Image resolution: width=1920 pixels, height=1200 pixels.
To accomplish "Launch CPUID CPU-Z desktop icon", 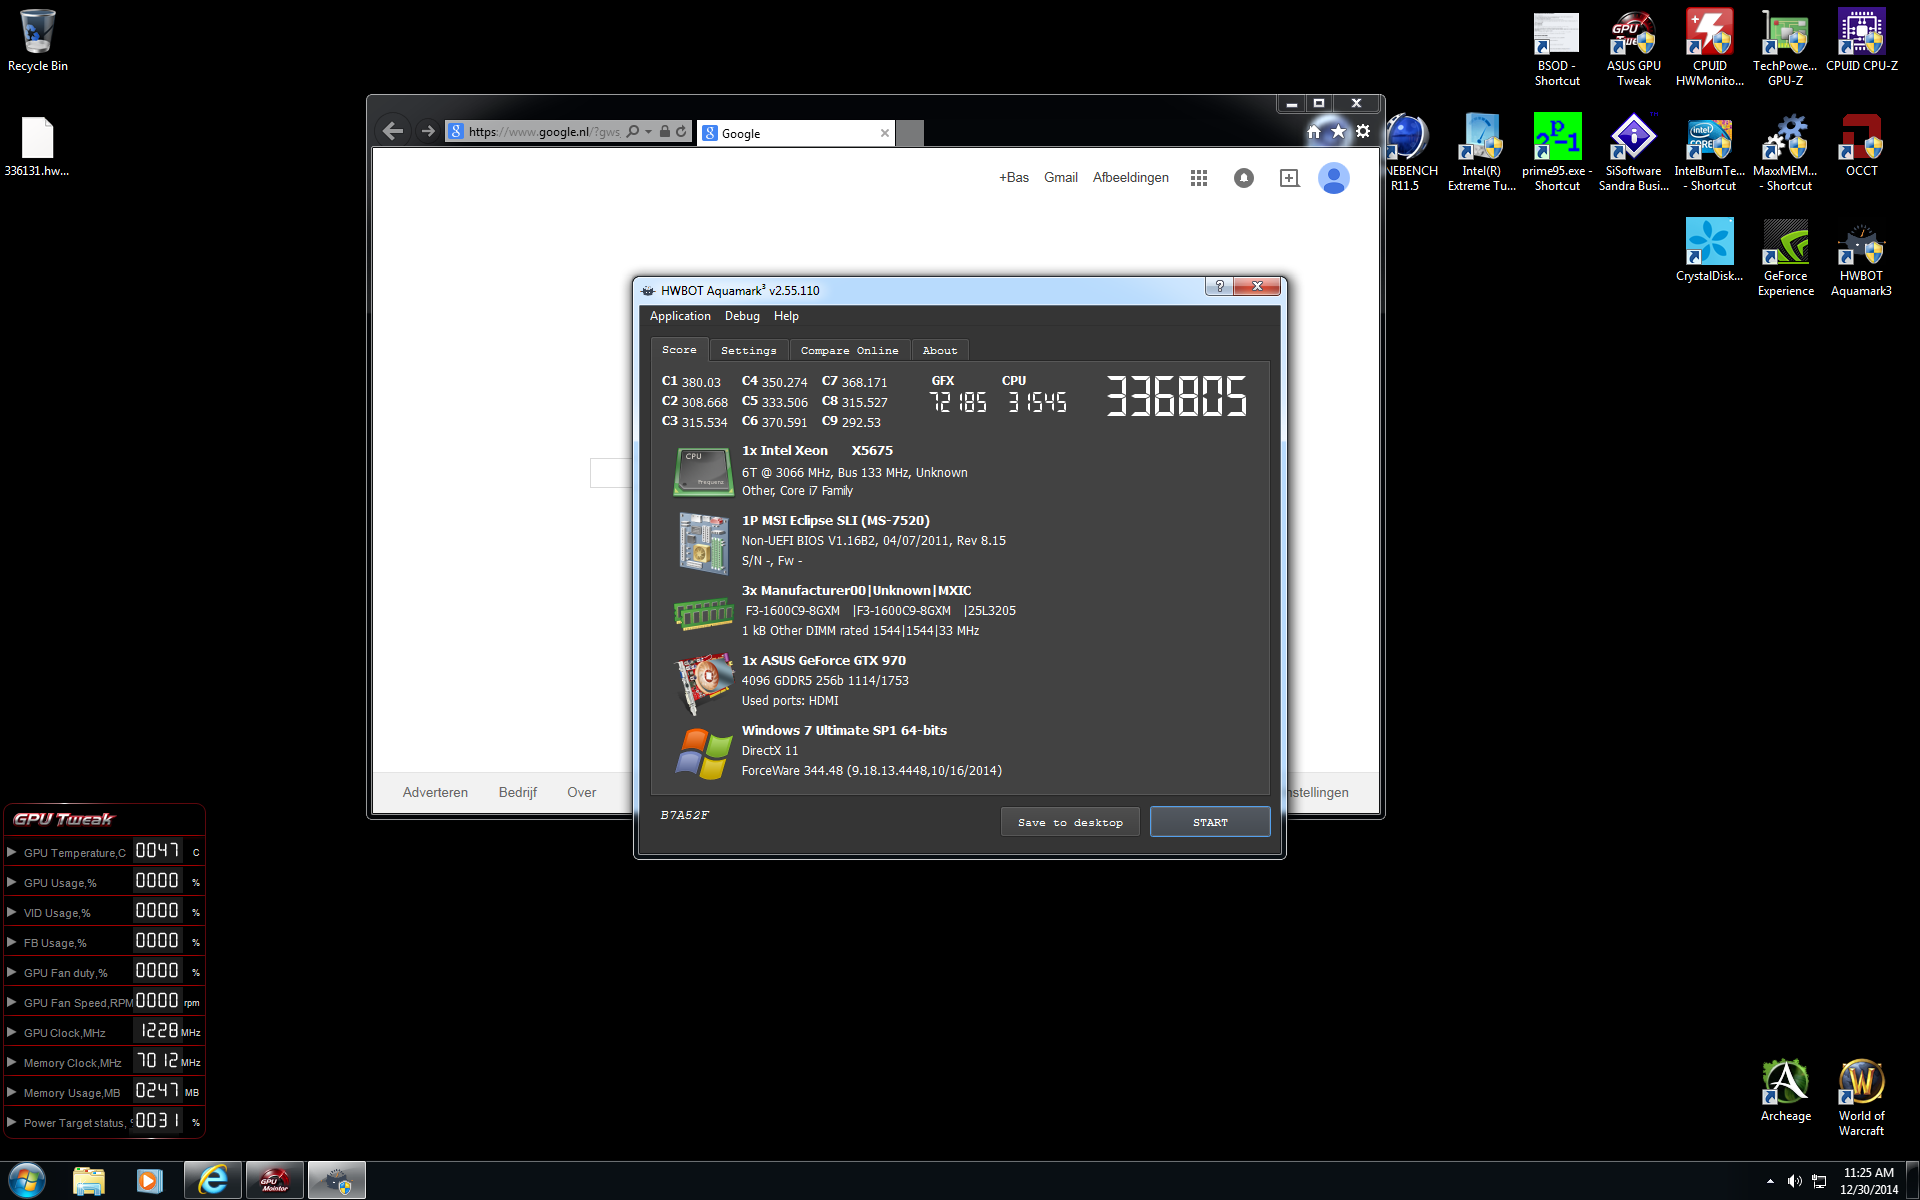I will [x=1861, y=40].
